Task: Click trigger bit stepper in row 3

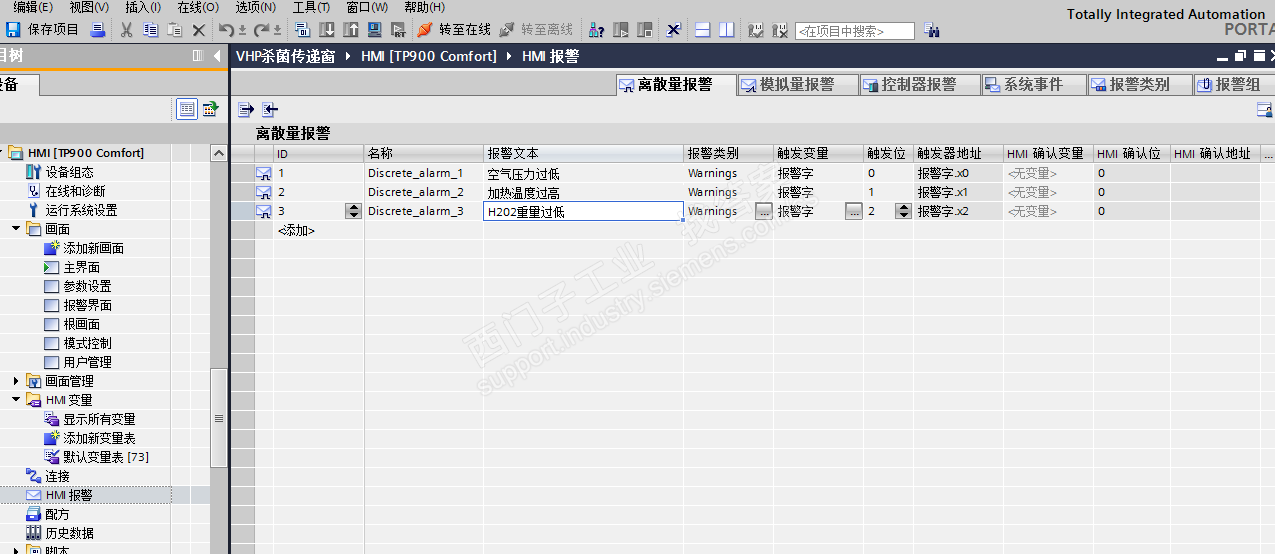Action: (x=903, y=211)
